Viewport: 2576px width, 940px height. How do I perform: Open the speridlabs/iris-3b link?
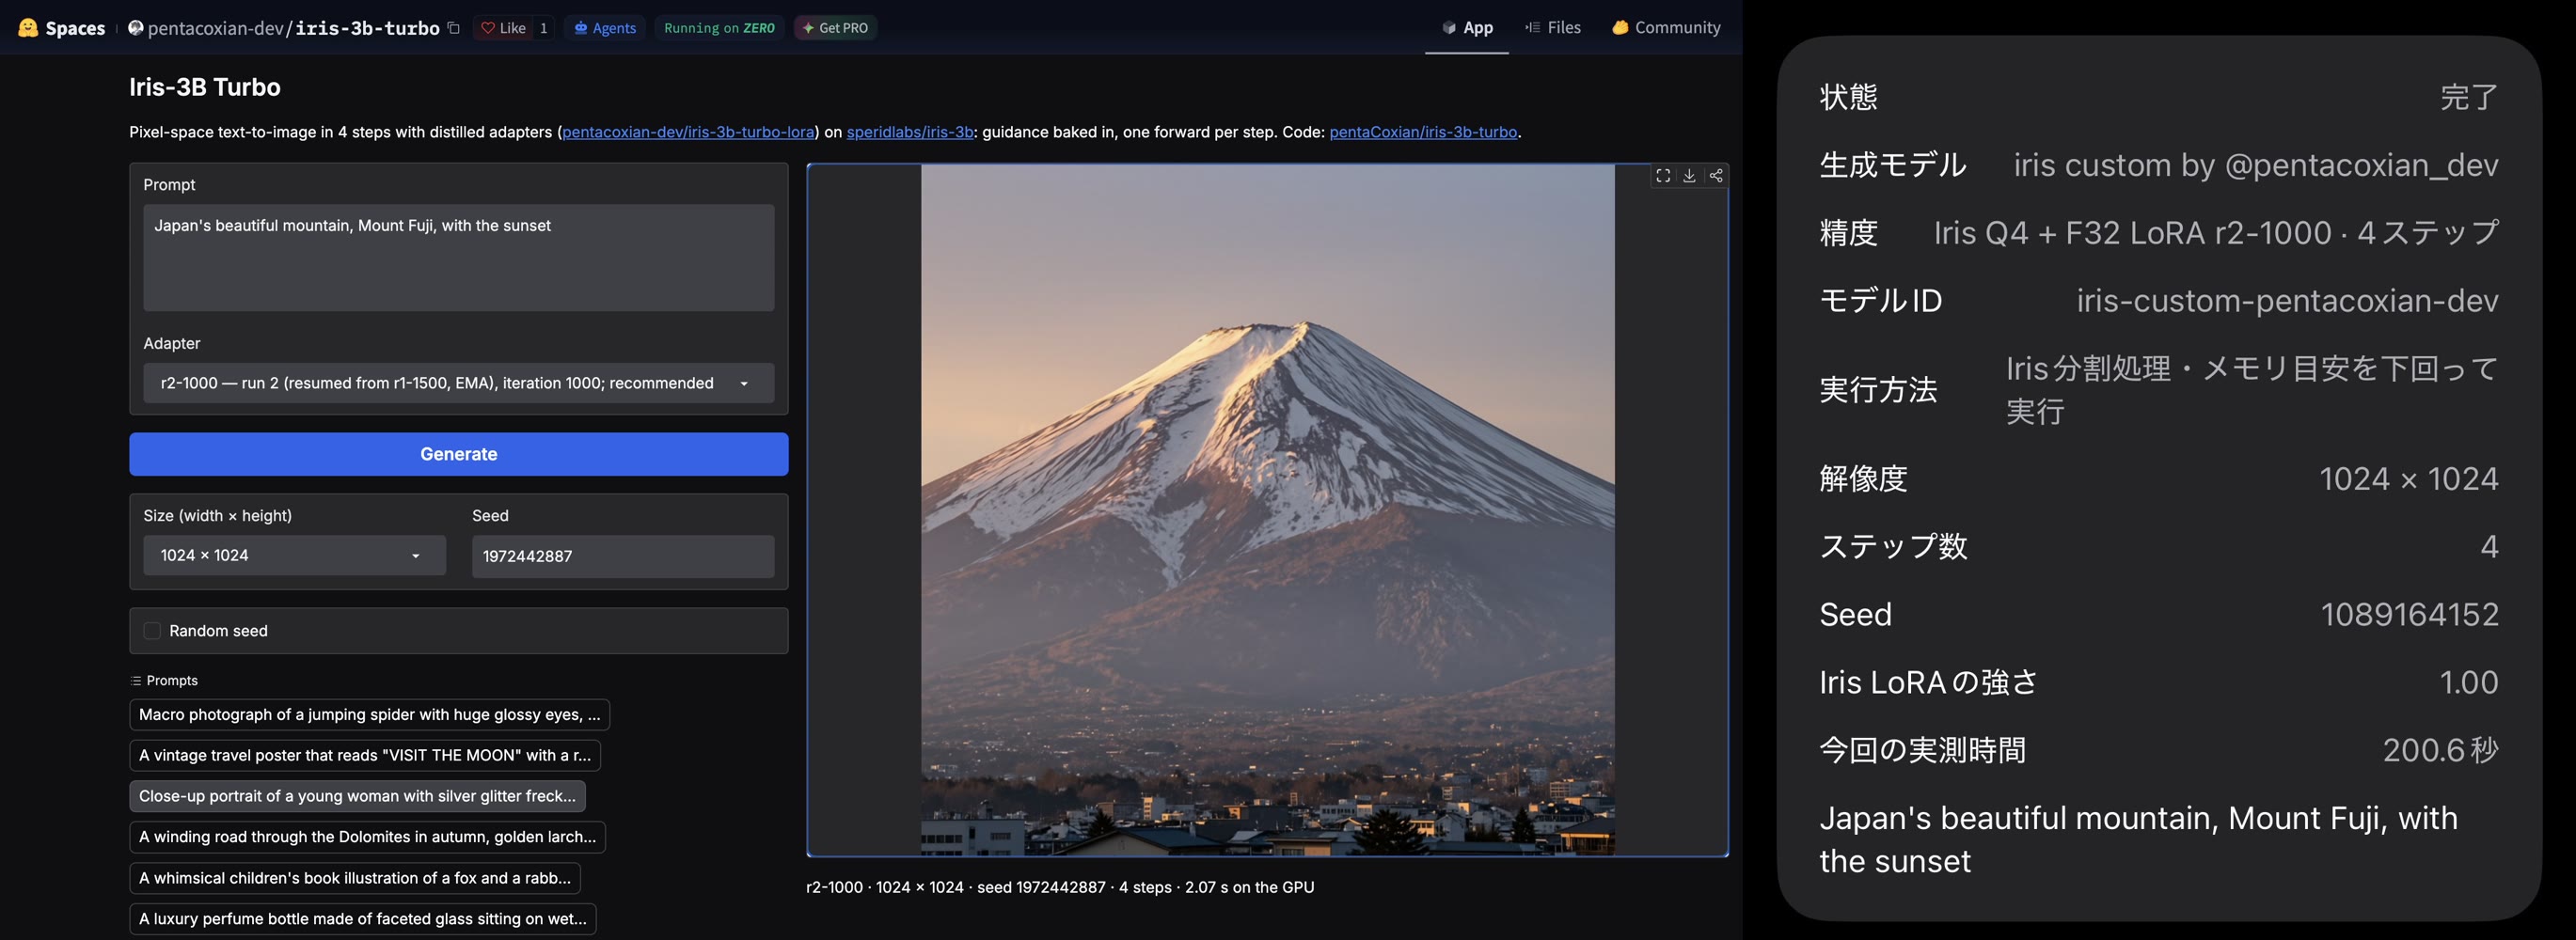click(x=910, y=132)
